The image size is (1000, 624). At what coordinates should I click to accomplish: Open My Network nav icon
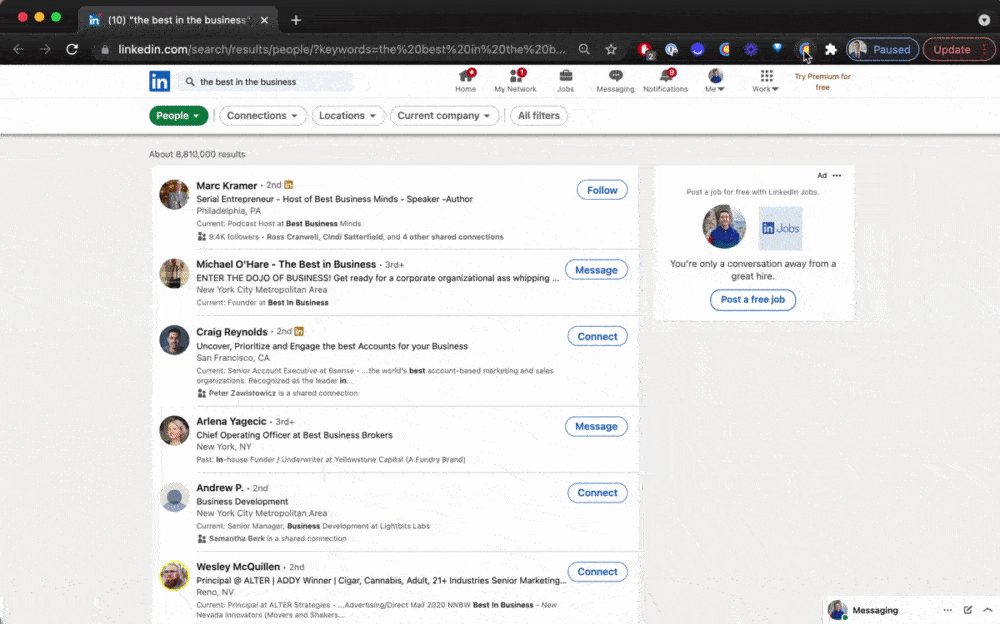coord(515,81)
